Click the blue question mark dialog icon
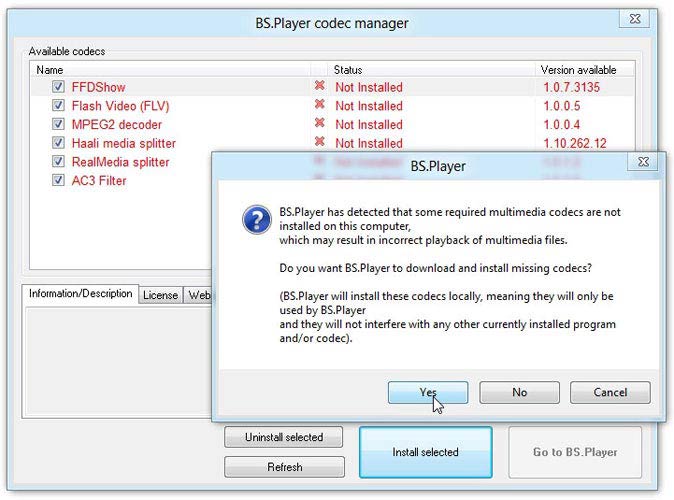The width and height of the screenshot is (674, 500). click(256, 219)
